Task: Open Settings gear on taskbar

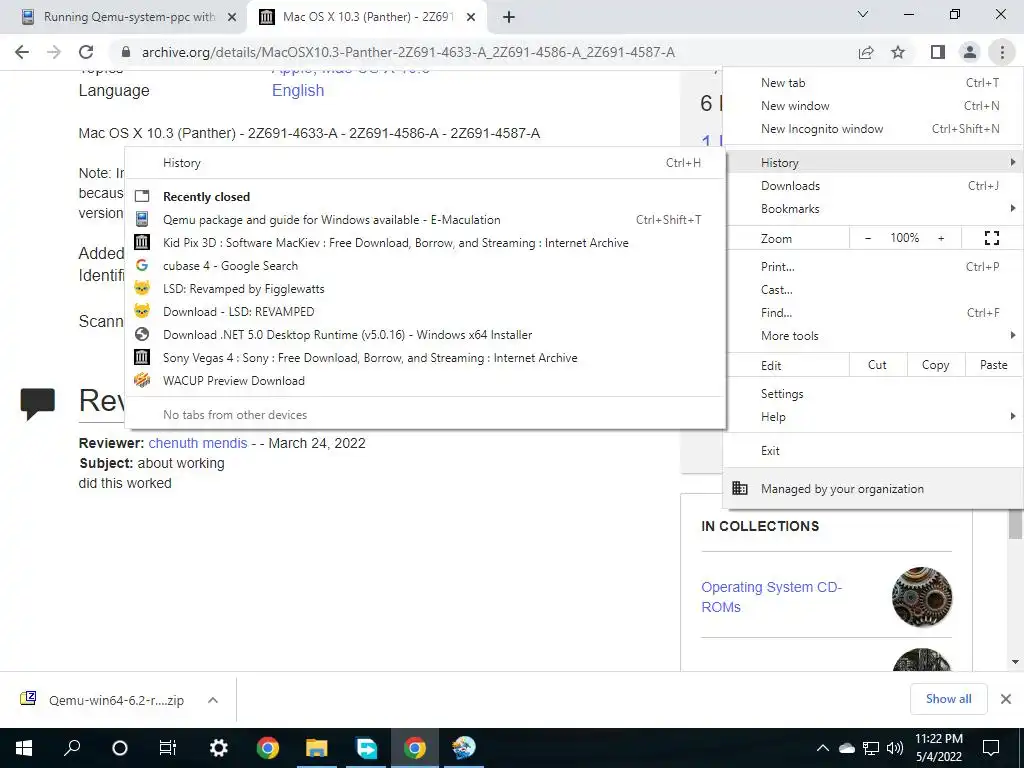Action: (x=218, y=748)
